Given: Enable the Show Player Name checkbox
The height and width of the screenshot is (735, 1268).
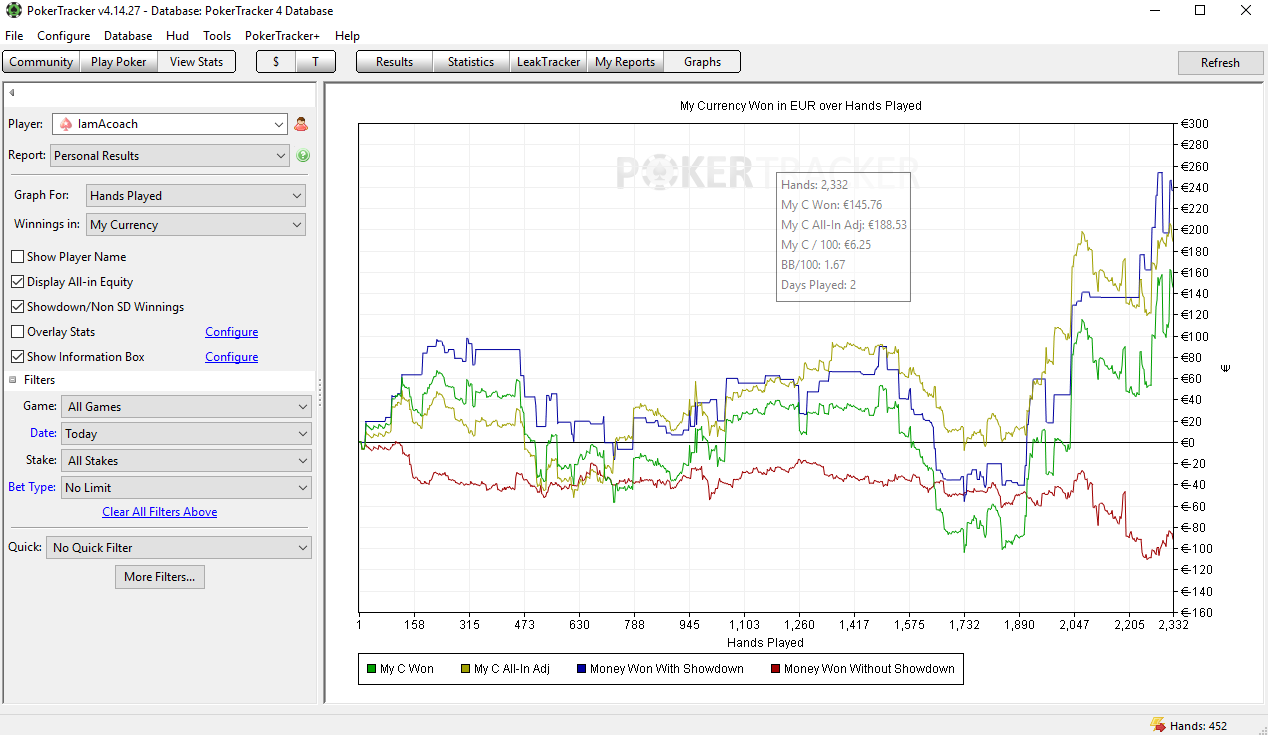Looking at the screenshot, I should pyautogui.click(x=18, y=257).
